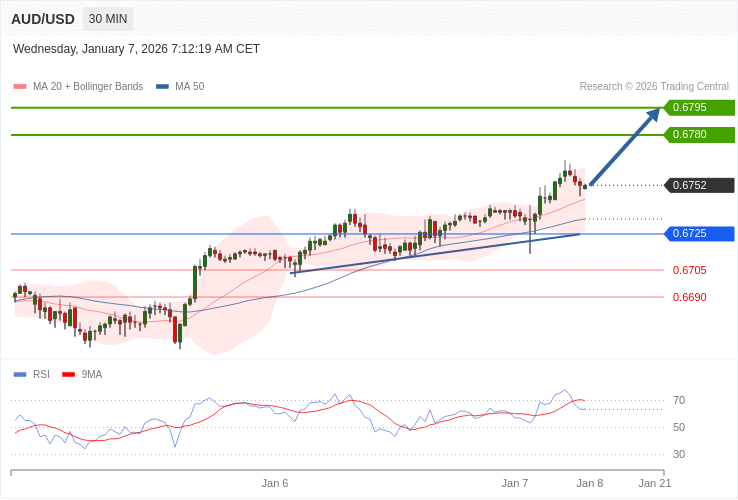738x500 pixels.
Task: Click the 0.6690 red support label
Action: tap(689, 297)
